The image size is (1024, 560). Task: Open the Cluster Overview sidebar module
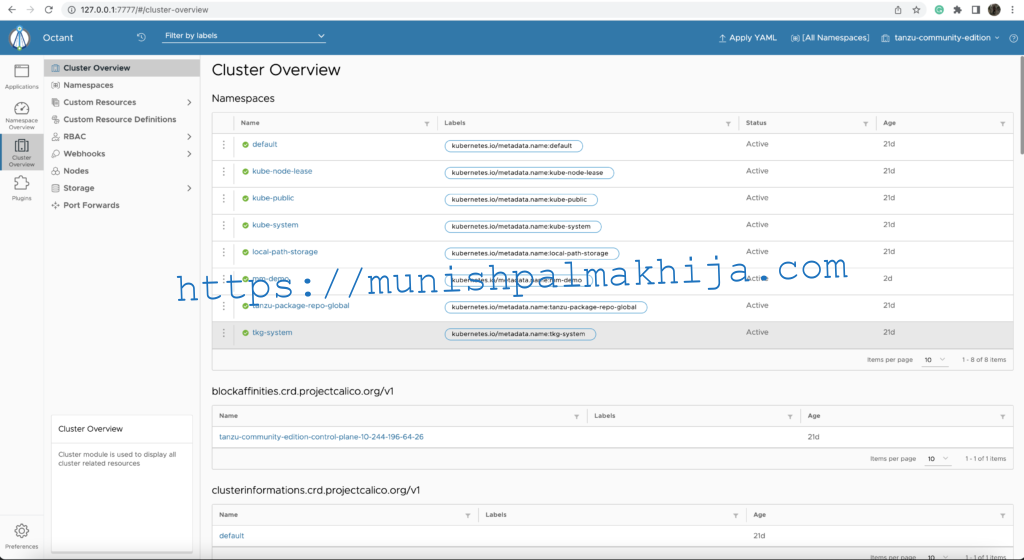point(22,153)
